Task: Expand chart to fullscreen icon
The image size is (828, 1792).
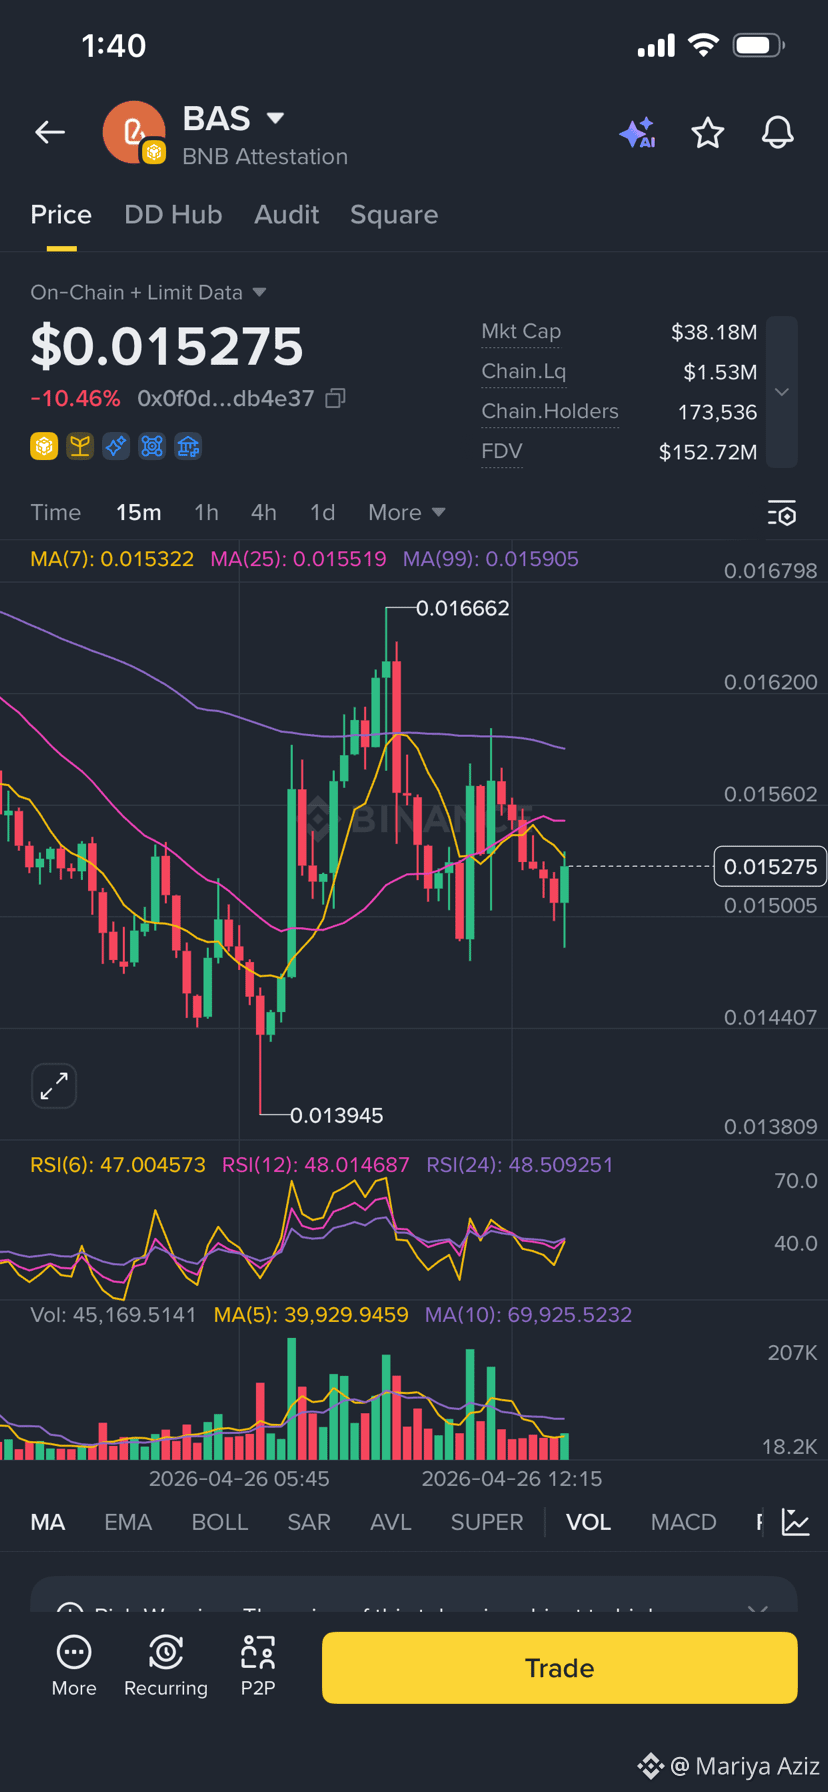Action: coord(54,1086)
